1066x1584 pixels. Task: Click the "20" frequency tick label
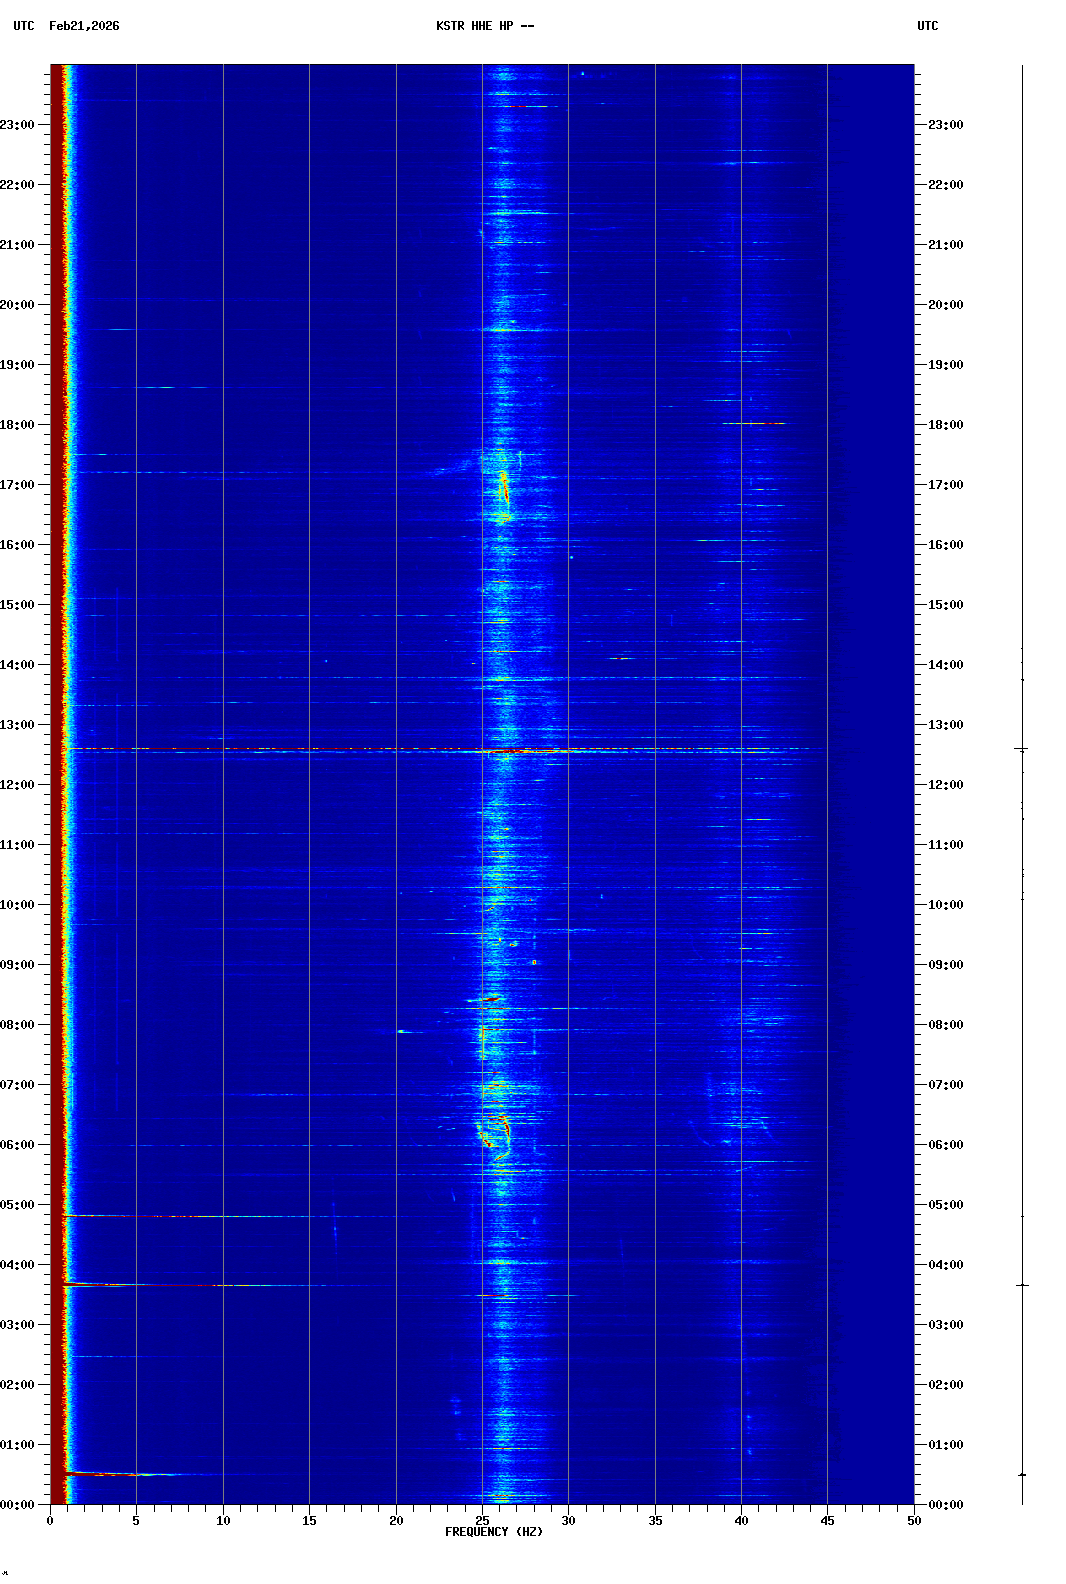(396, 1521)
